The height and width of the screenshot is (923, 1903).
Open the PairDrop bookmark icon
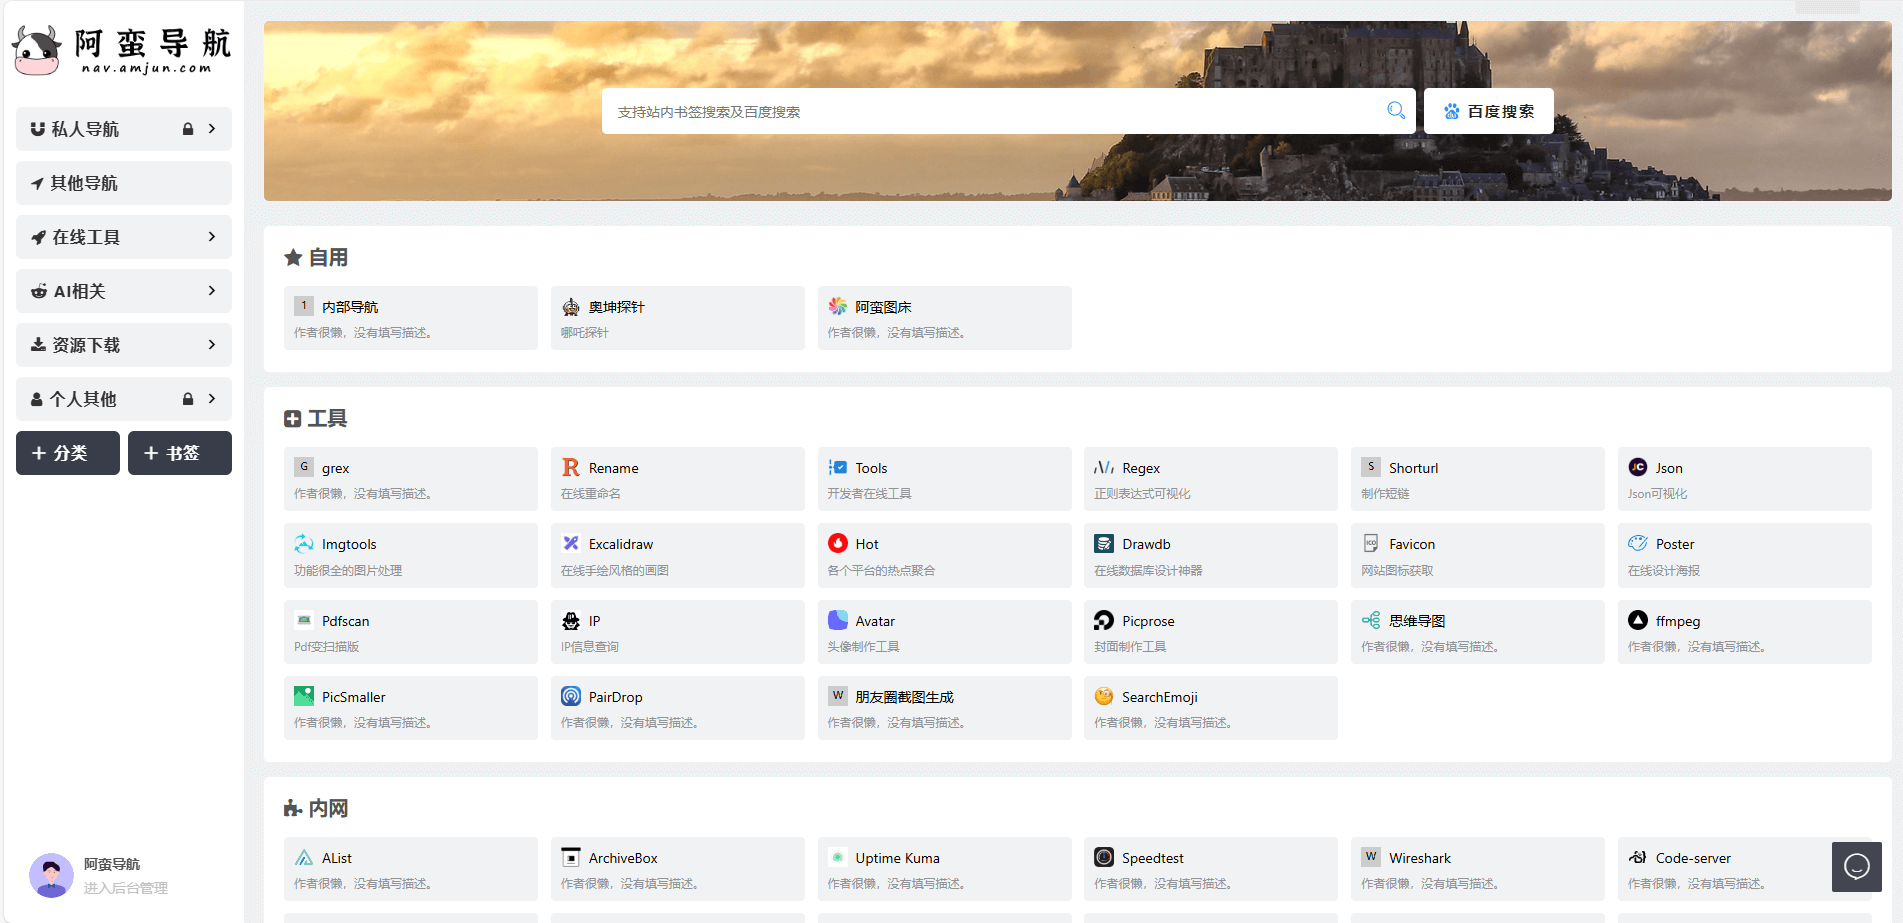pyautogui.click(x=571, y=697)
